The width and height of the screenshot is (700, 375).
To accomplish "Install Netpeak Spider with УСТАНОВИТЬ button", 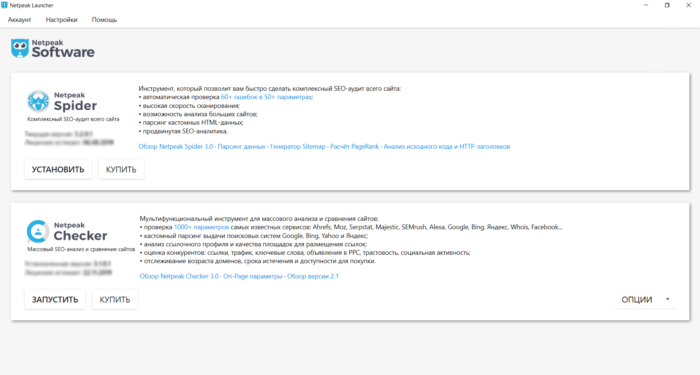I will [x=58, y=170].
